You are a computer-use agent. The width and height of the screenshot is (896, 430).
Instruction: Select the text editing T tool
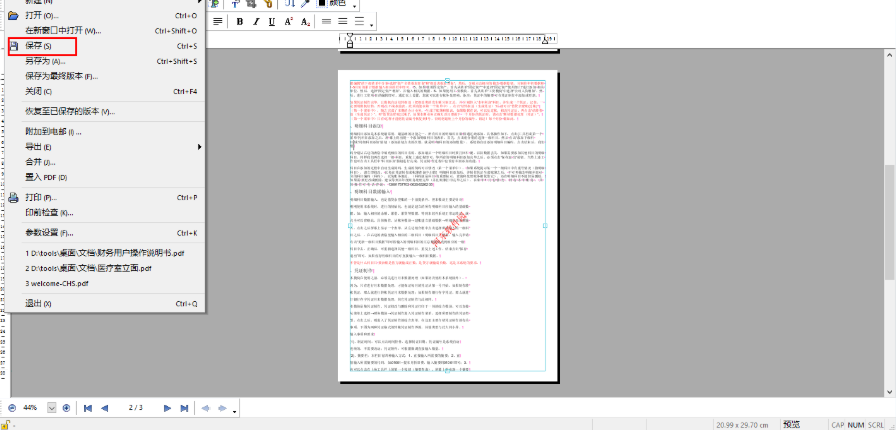coord(235,3)
